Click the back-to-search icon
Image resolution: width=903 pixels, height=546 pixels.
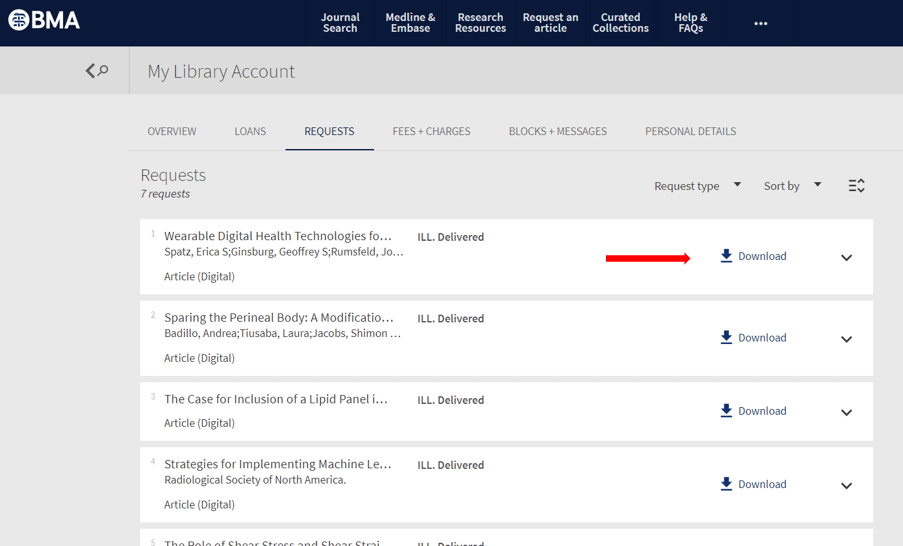(x=97, y=71)
